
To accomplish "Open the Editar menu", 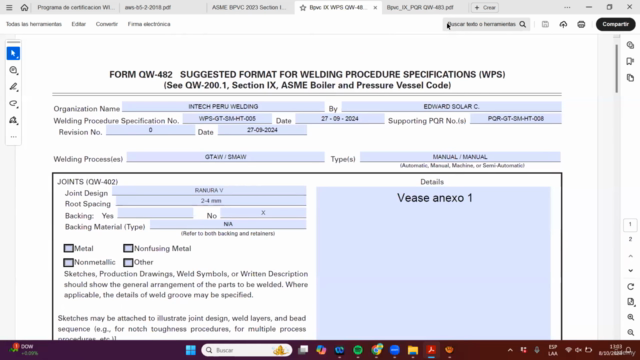I will (x=78, y=24).
